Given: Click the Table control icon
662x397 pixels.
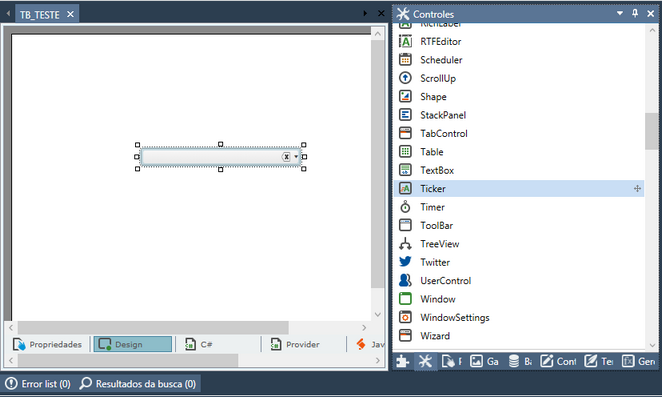Looking at the screenshot, I should click(405, 152).
